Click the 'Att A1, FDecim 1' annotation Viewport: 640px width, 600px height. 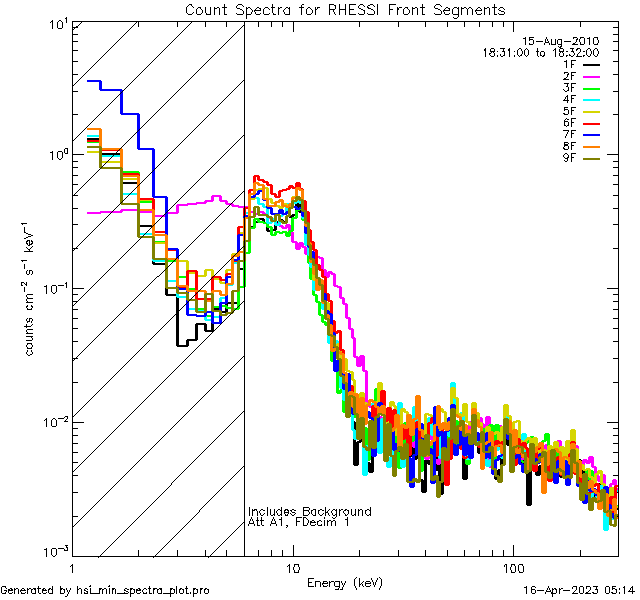[x=299, y=522]
